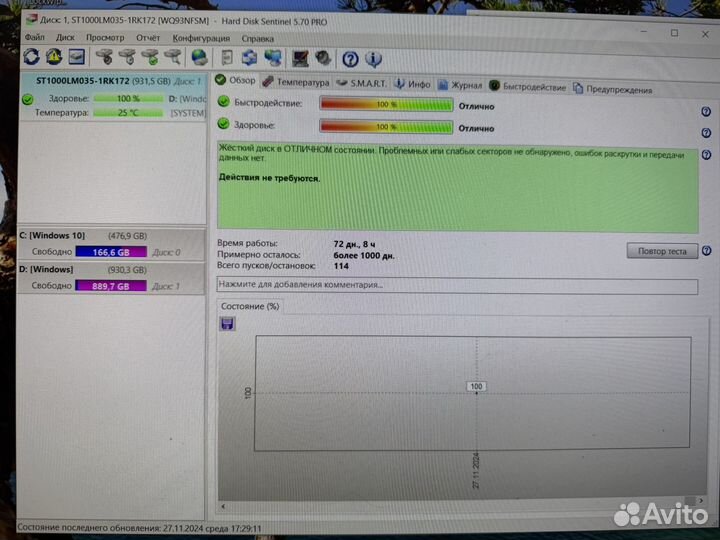
Task: Open the blue question mark help icon
Action: click(350, 59)
